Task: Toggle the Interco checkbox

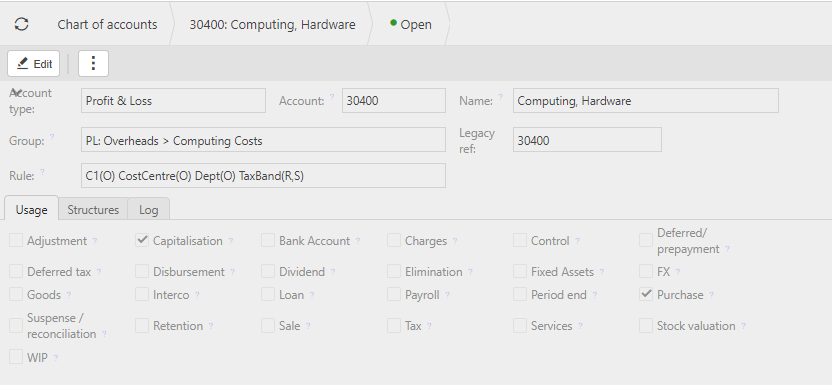Action: 142,294
